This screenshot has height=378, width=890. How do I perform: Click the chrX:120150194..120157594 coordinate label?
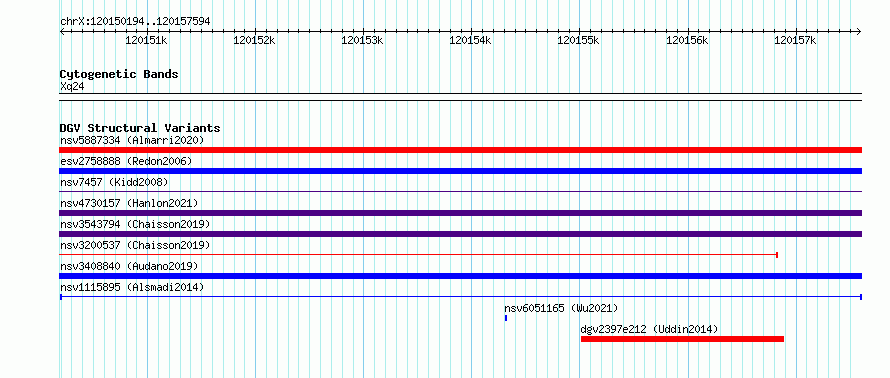point(135,22)
